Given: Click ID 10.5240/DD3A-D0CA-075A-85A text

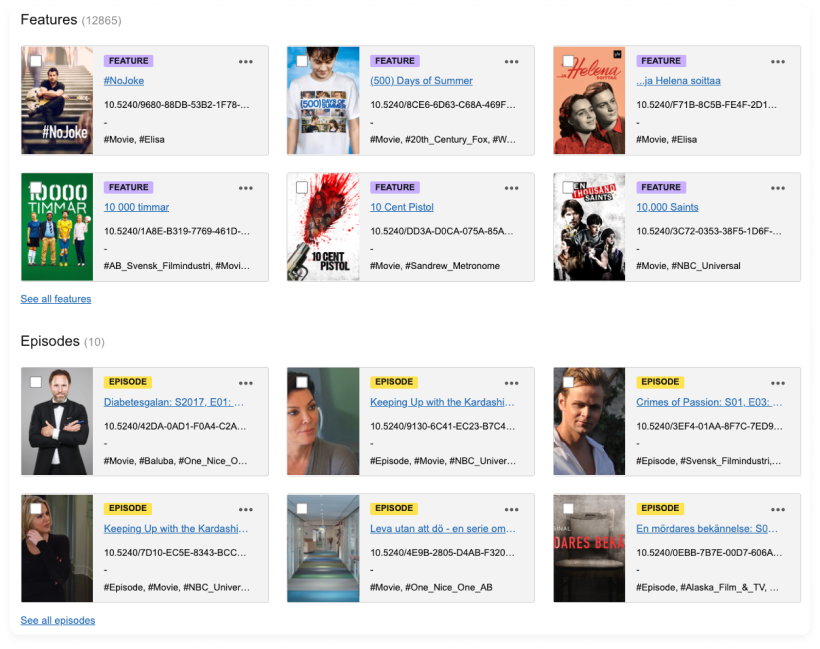Looking at the screenshot, I should point(442,231).
